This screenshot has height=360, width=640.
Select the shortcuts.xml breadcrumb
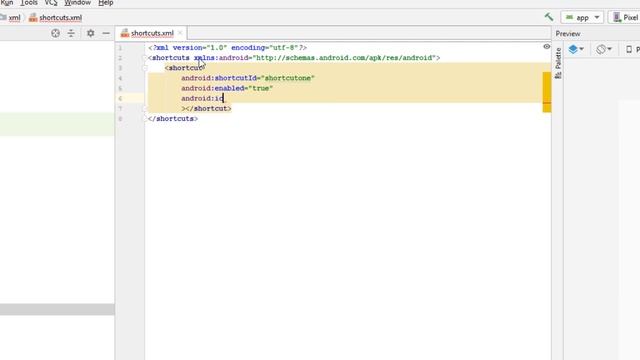[56, 18]
